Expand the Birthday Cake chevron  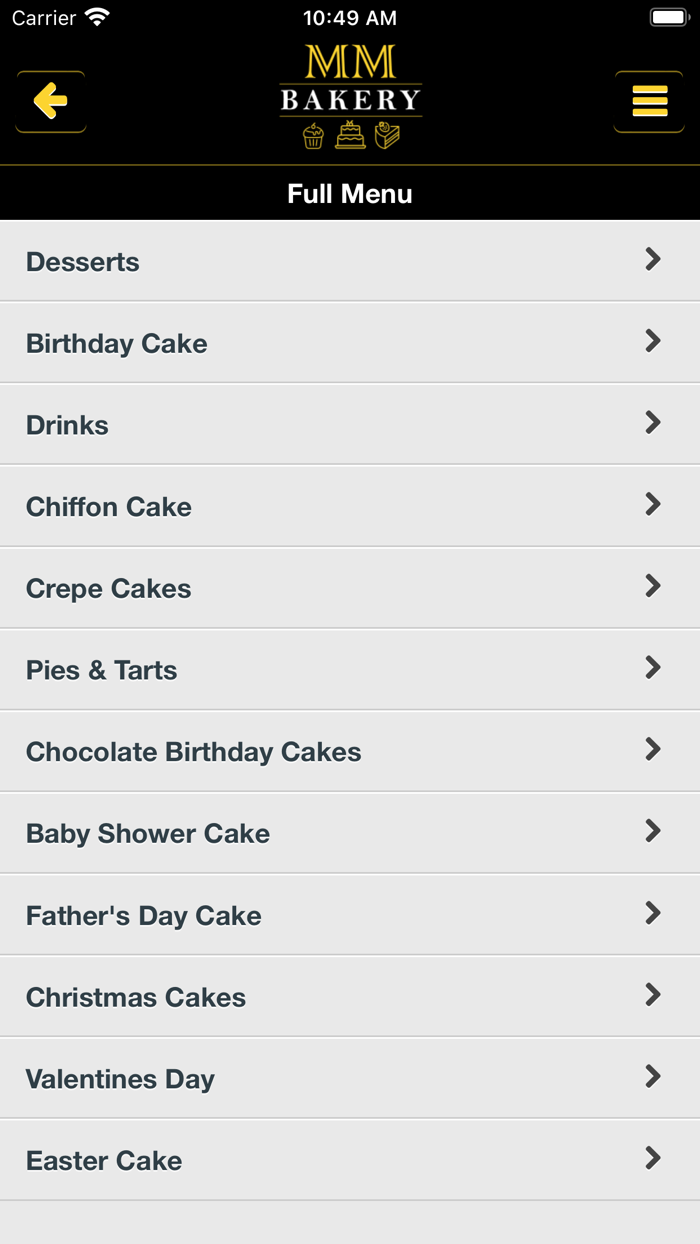653,342
